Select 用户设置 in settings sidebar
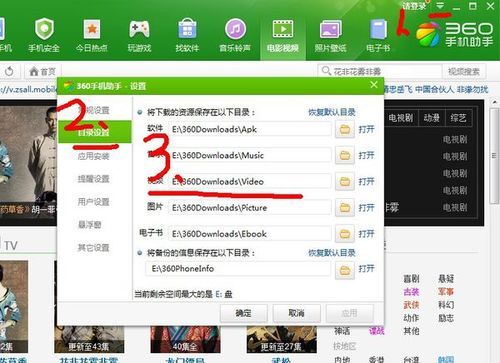Viewport: 500px width, 363px height. [94, 202]
